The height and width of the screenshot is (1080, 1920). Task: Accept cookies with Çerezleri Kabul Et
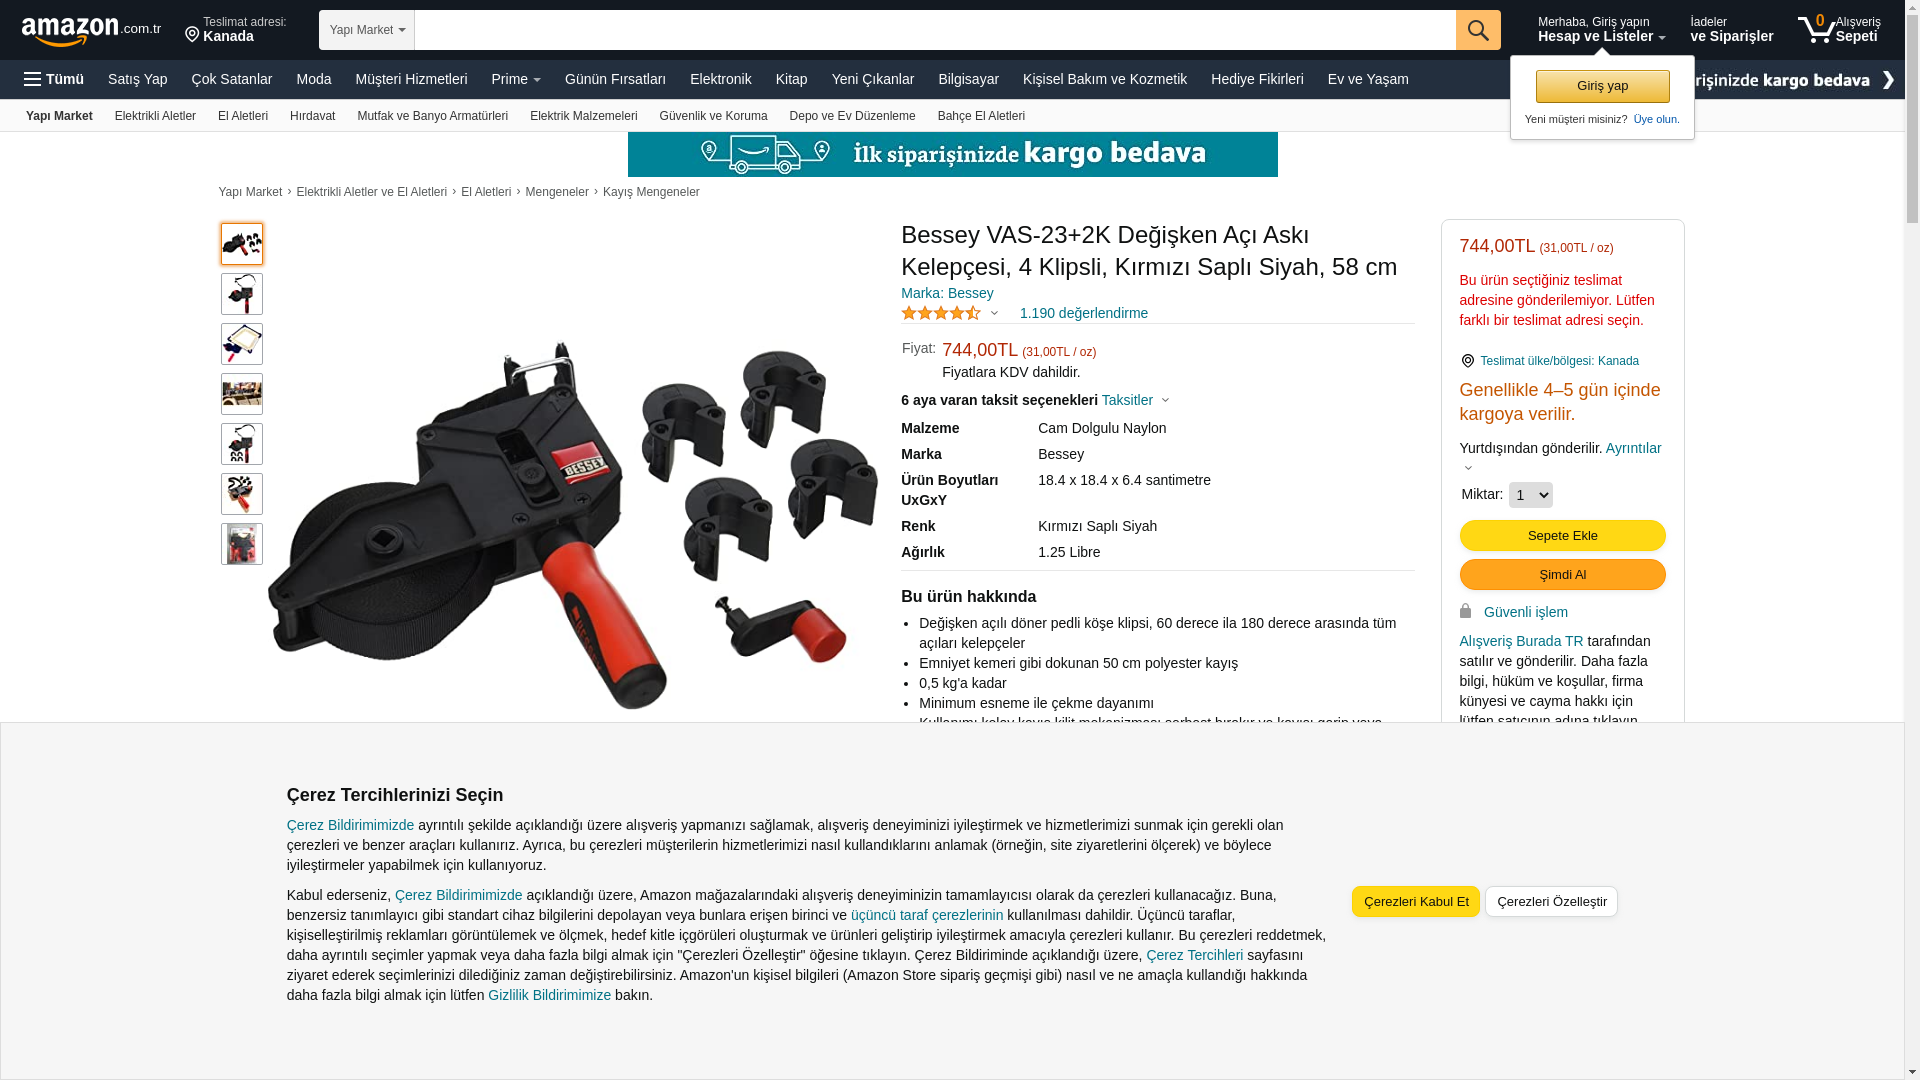1415,902
